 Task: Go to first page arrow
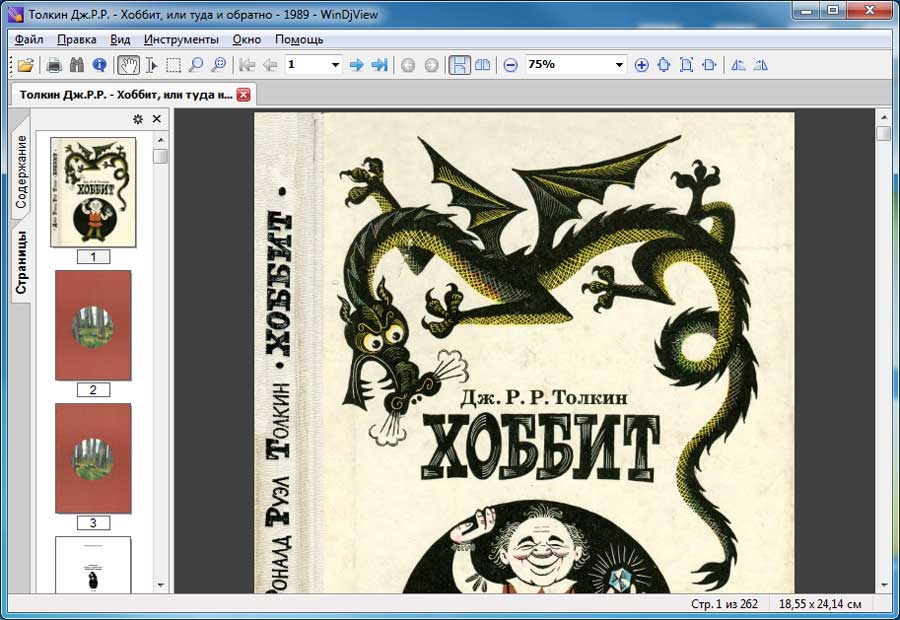pyautogui.click(x=247, y=65)
